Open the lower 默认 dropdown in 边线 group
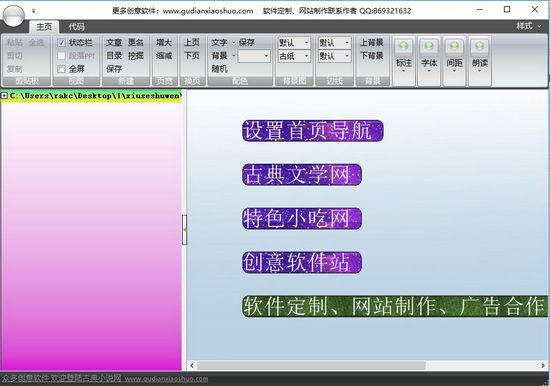 334,56
